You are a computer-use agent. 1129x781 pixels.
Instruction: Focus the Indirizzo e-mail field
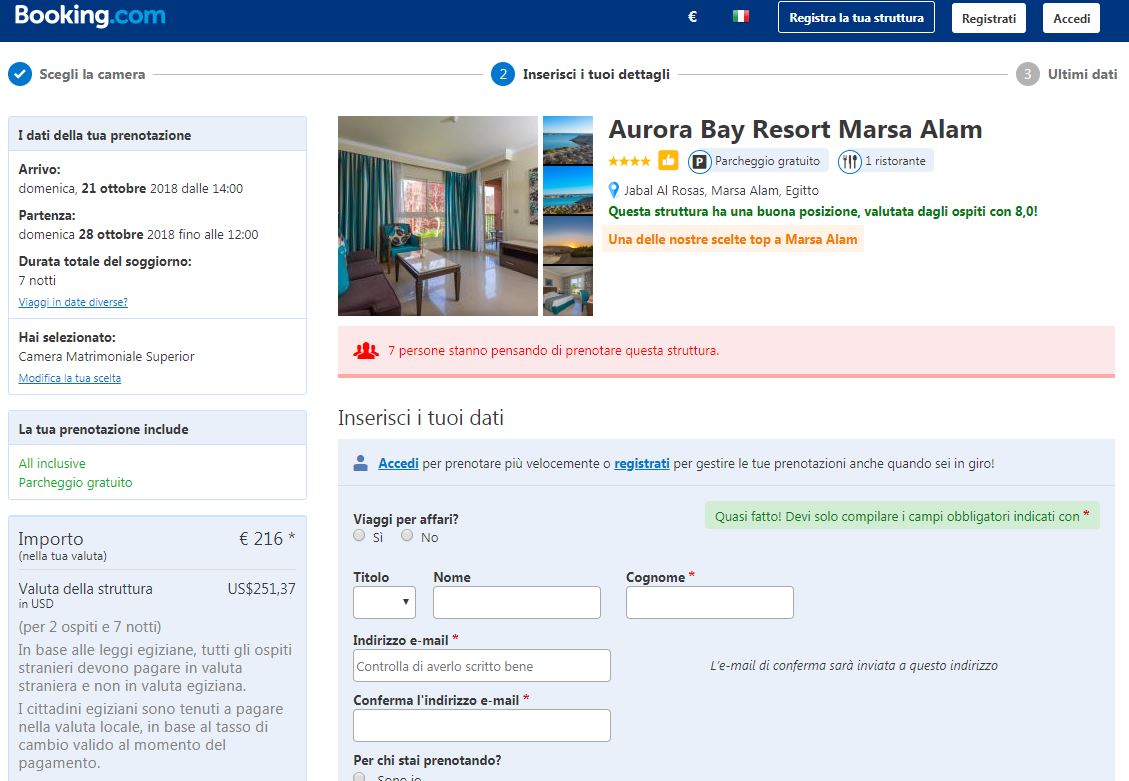pyautogui.click(x=482, y=666)
